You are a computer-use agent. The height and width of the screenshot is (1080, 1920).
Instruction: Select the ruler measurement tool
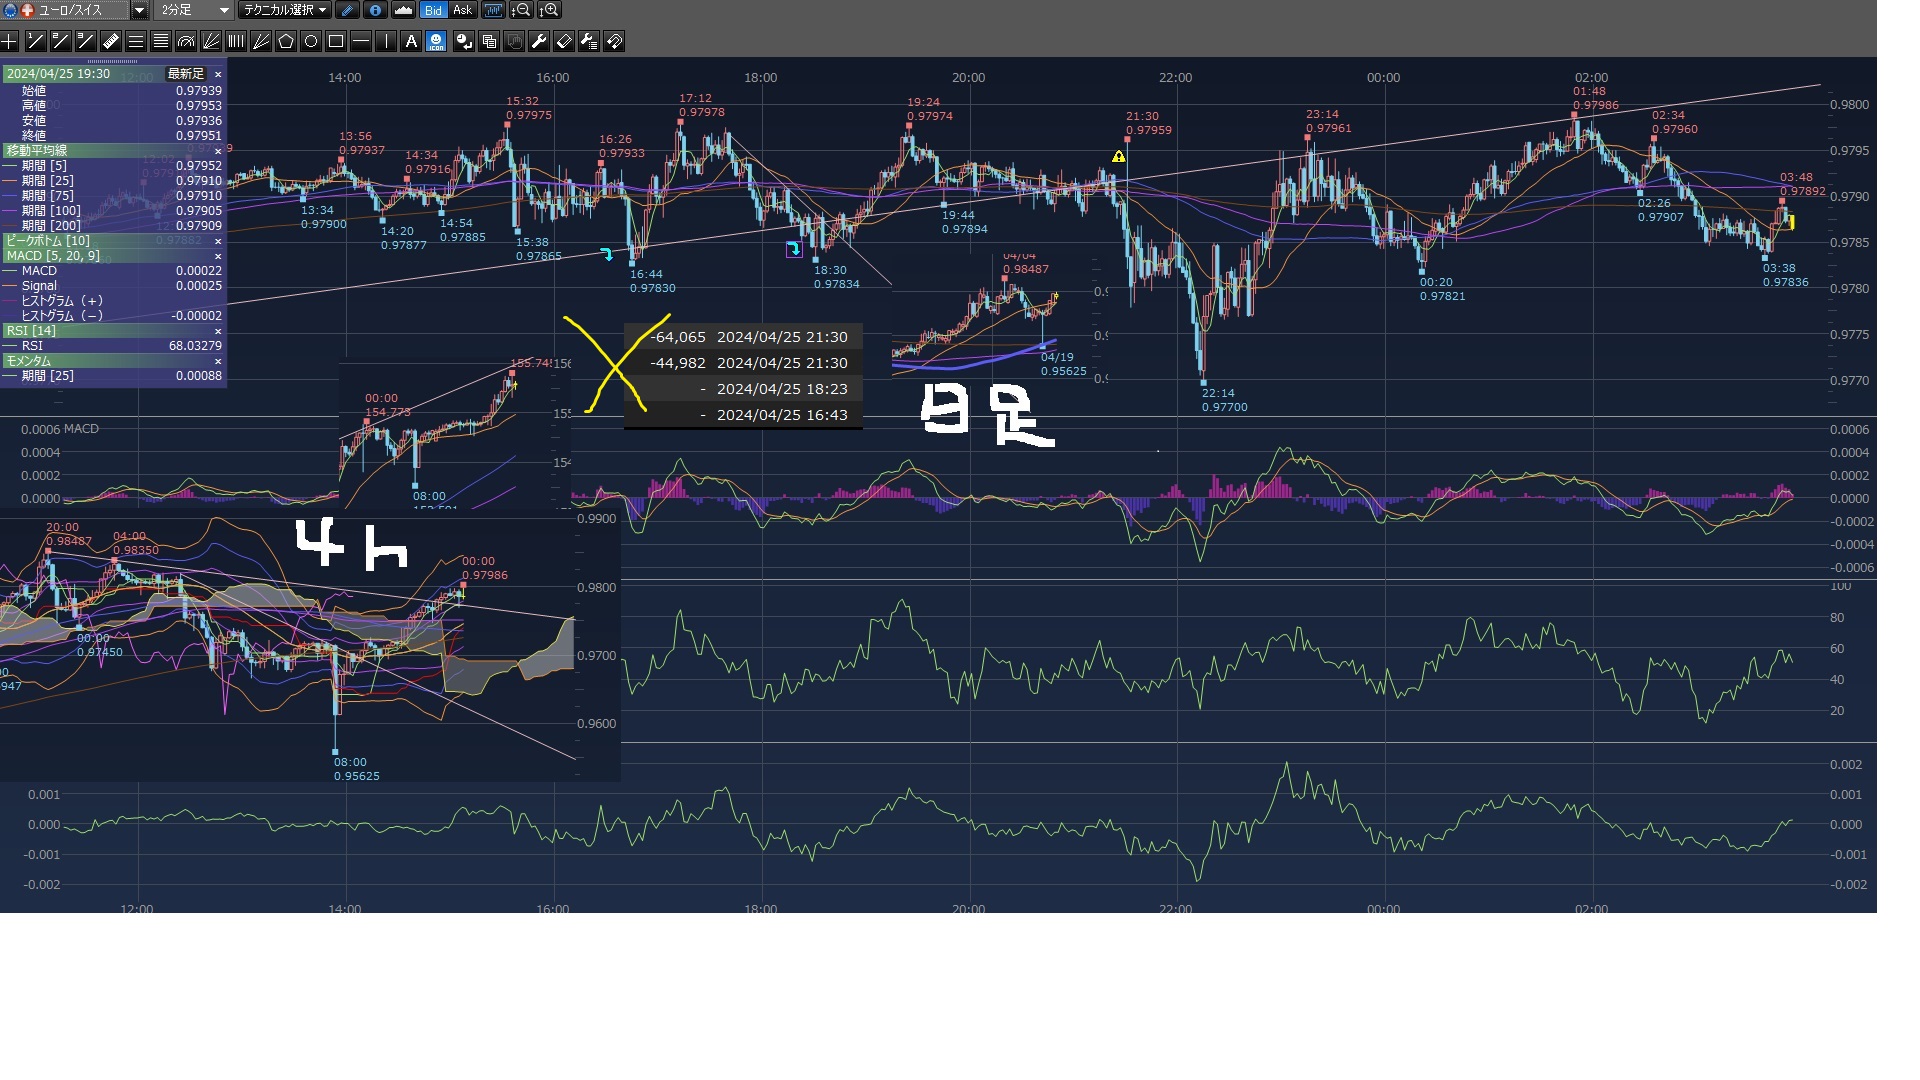tap(111, 41)
